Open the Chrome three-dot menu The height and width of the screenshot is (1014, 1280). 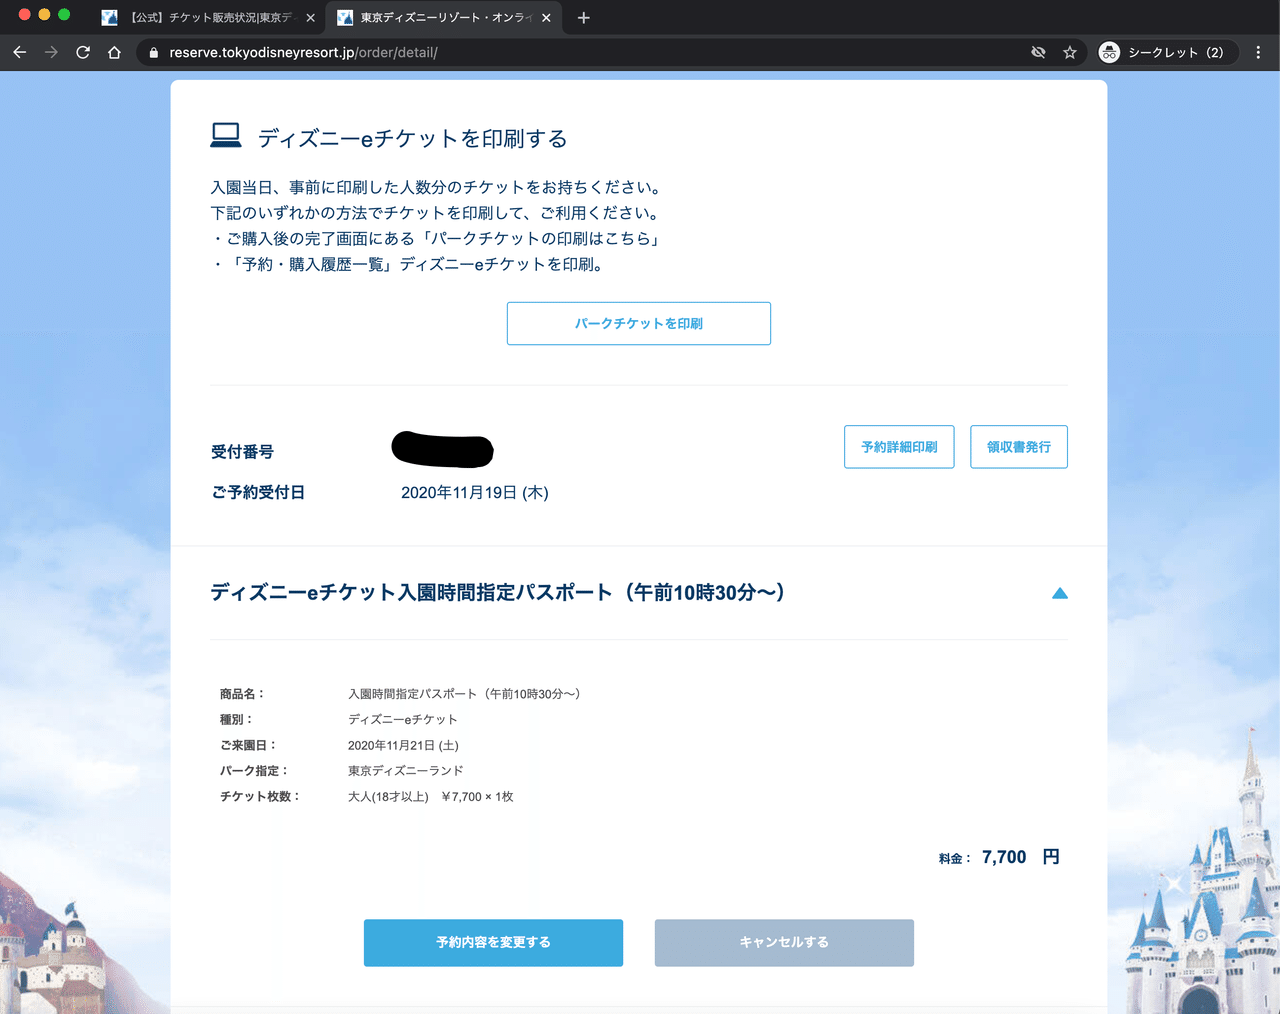tap(1258, 52)
